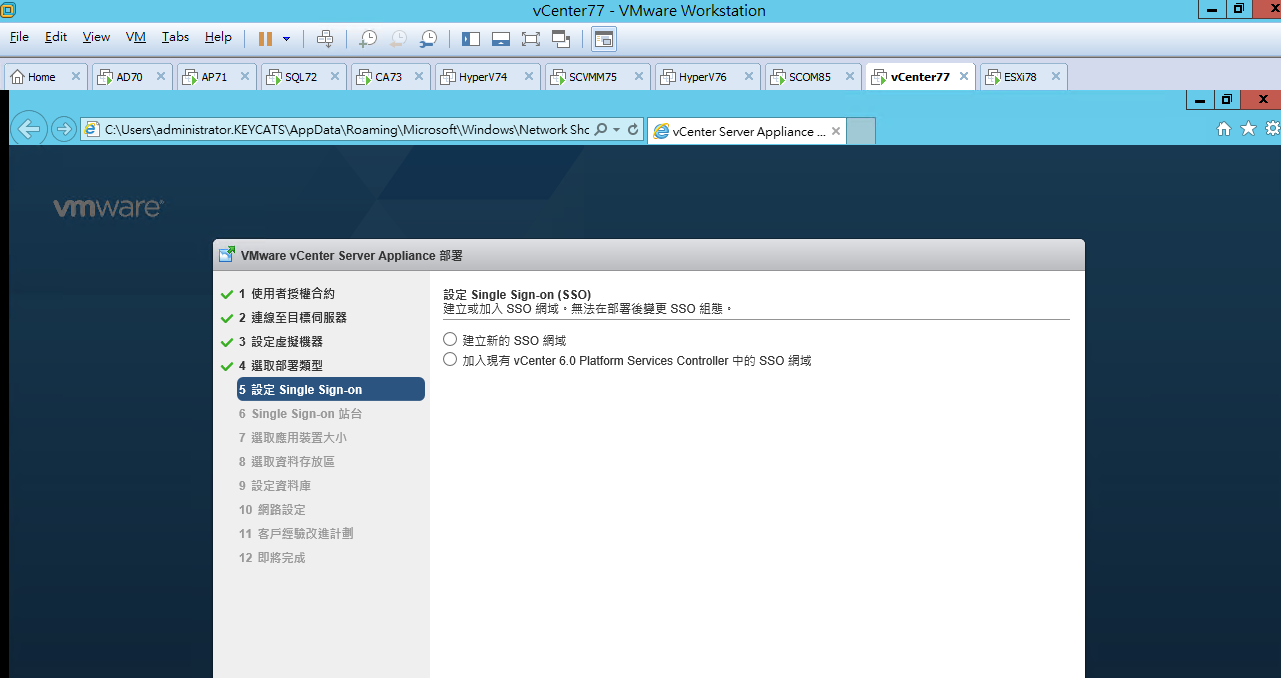The height and width of the screenshot is (678, 1281).
Task: Click step 11 客戶經驗改進計劃
Action: [296, 534]
